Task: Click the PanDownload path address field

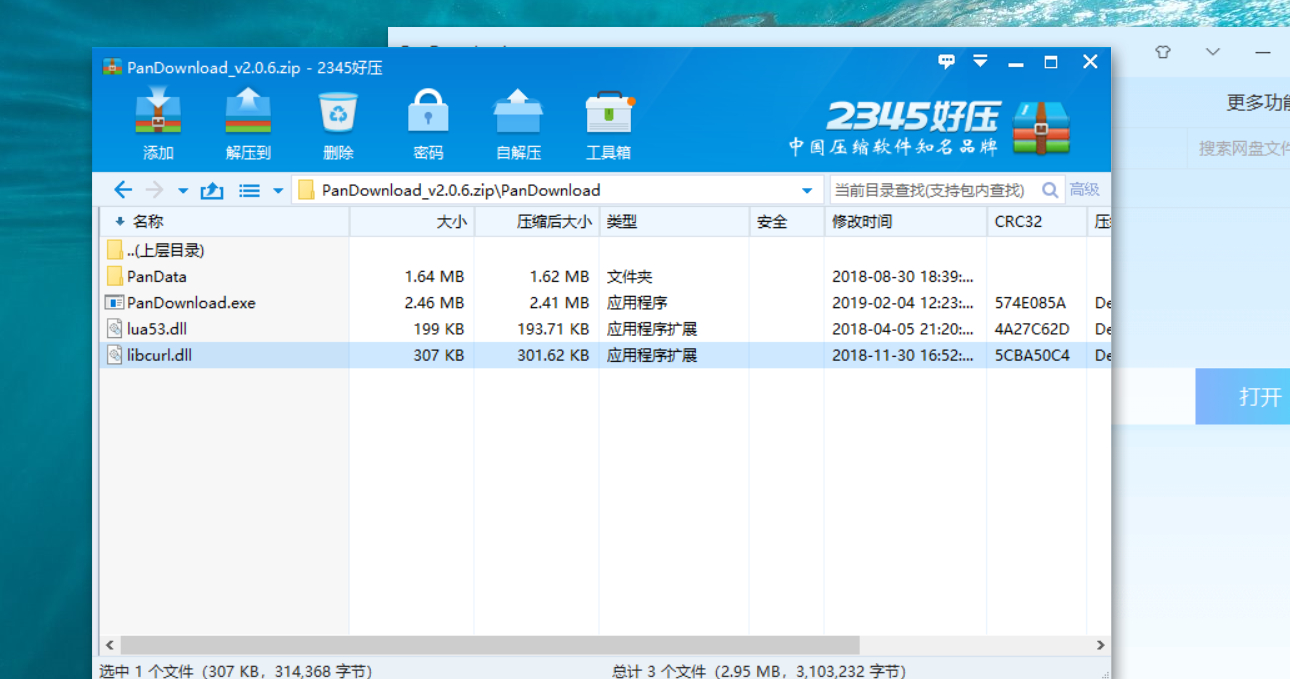Action: [x=555, y=190]
